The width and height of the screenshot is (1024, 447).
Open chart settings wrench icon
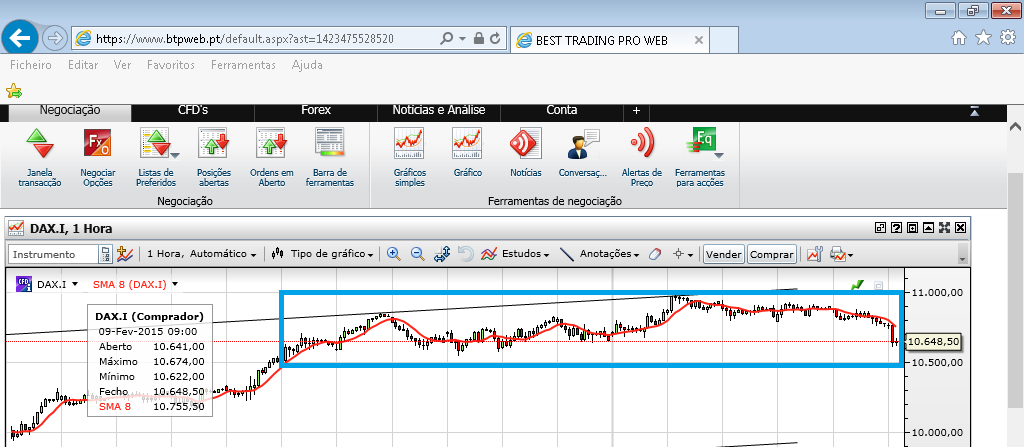pyautogui.click(x=814, y=254)
